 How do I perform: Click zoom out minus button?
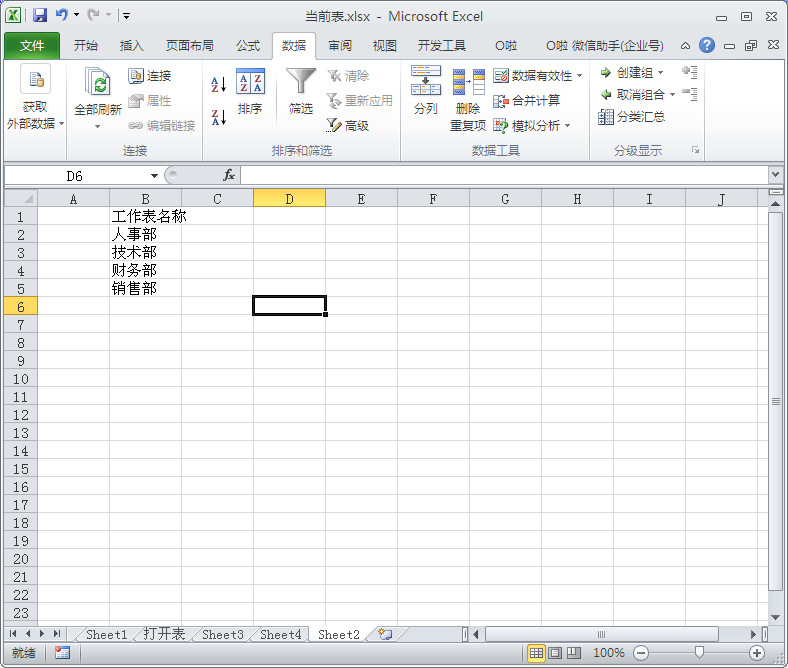[641, 652]
